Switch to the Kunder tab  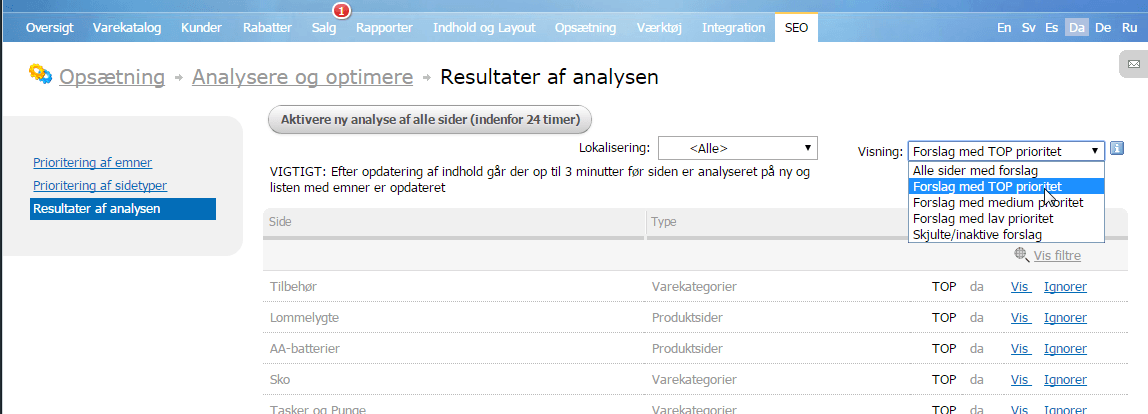[202, 28]
